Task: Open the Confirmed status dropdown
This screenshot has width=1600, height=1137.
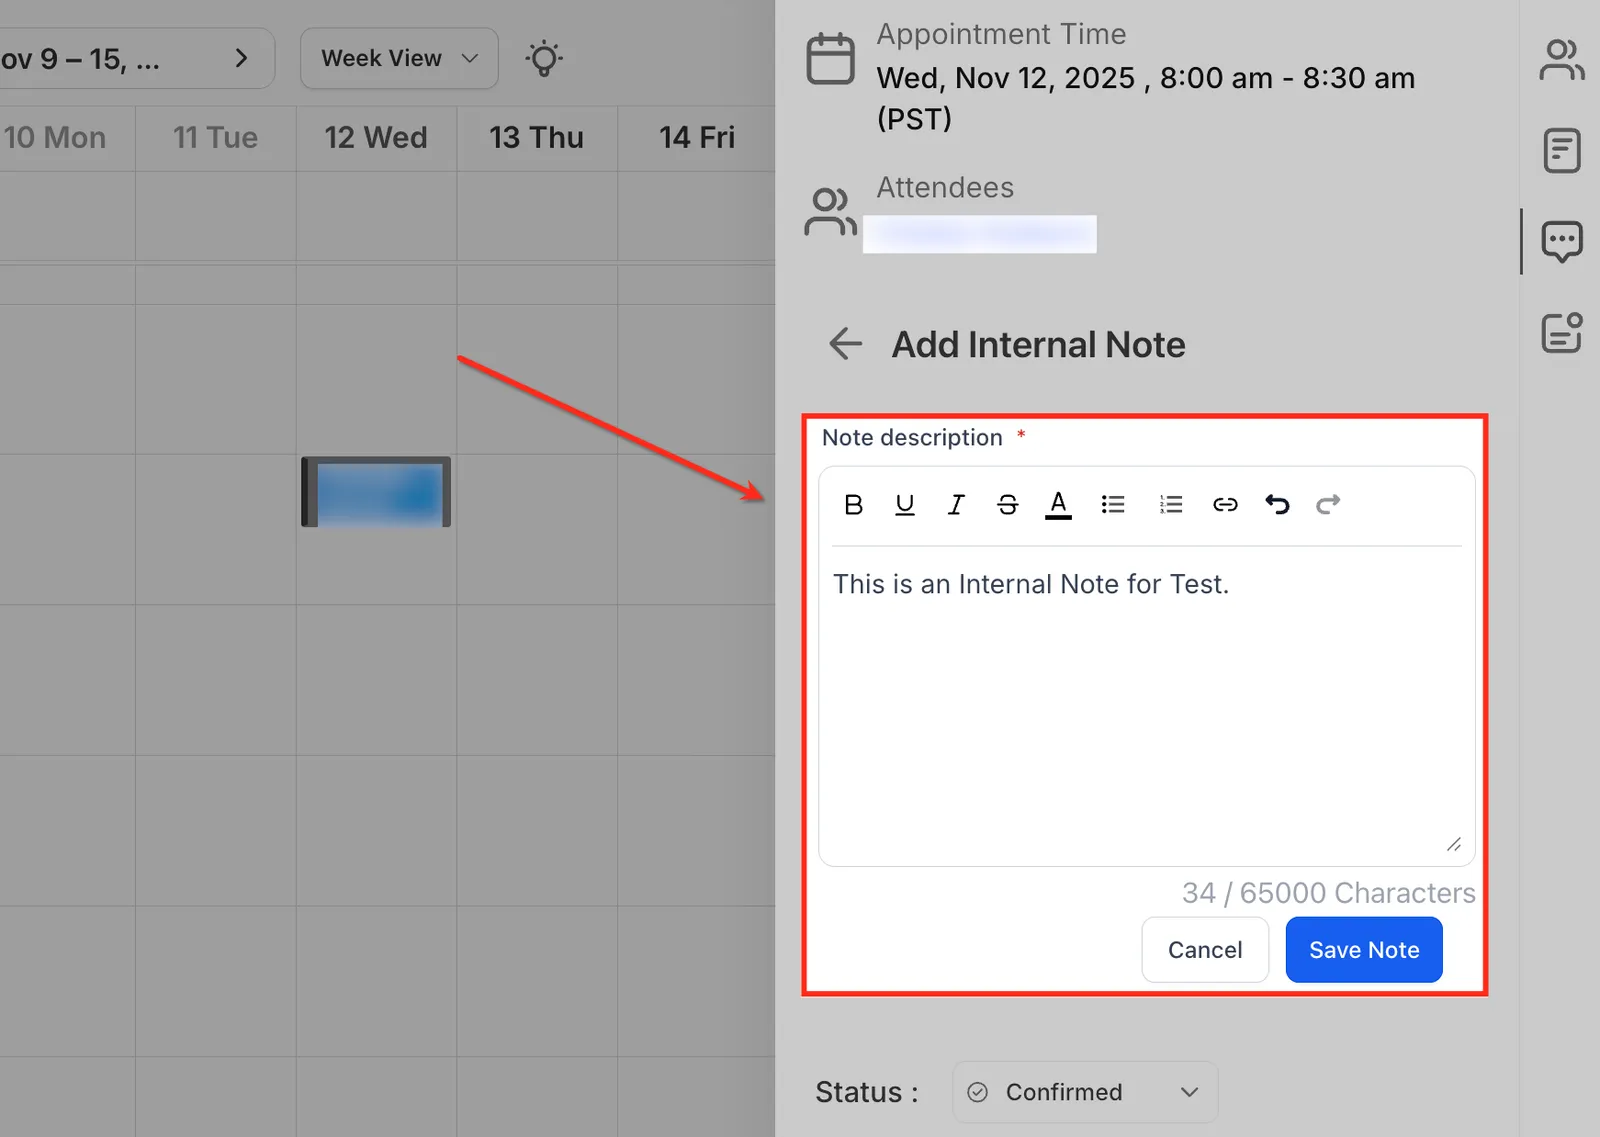Action: point(1085,1092)
